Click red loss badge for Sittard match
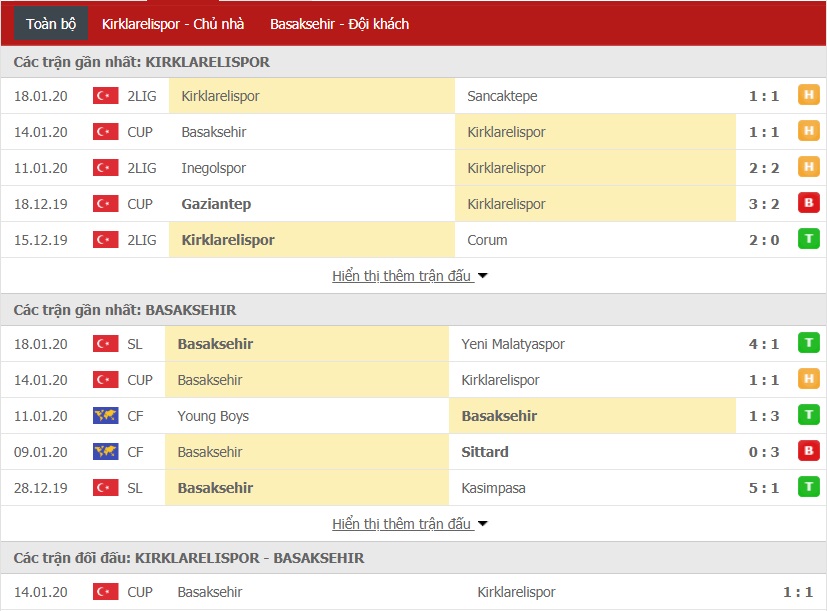 point(809,451)
